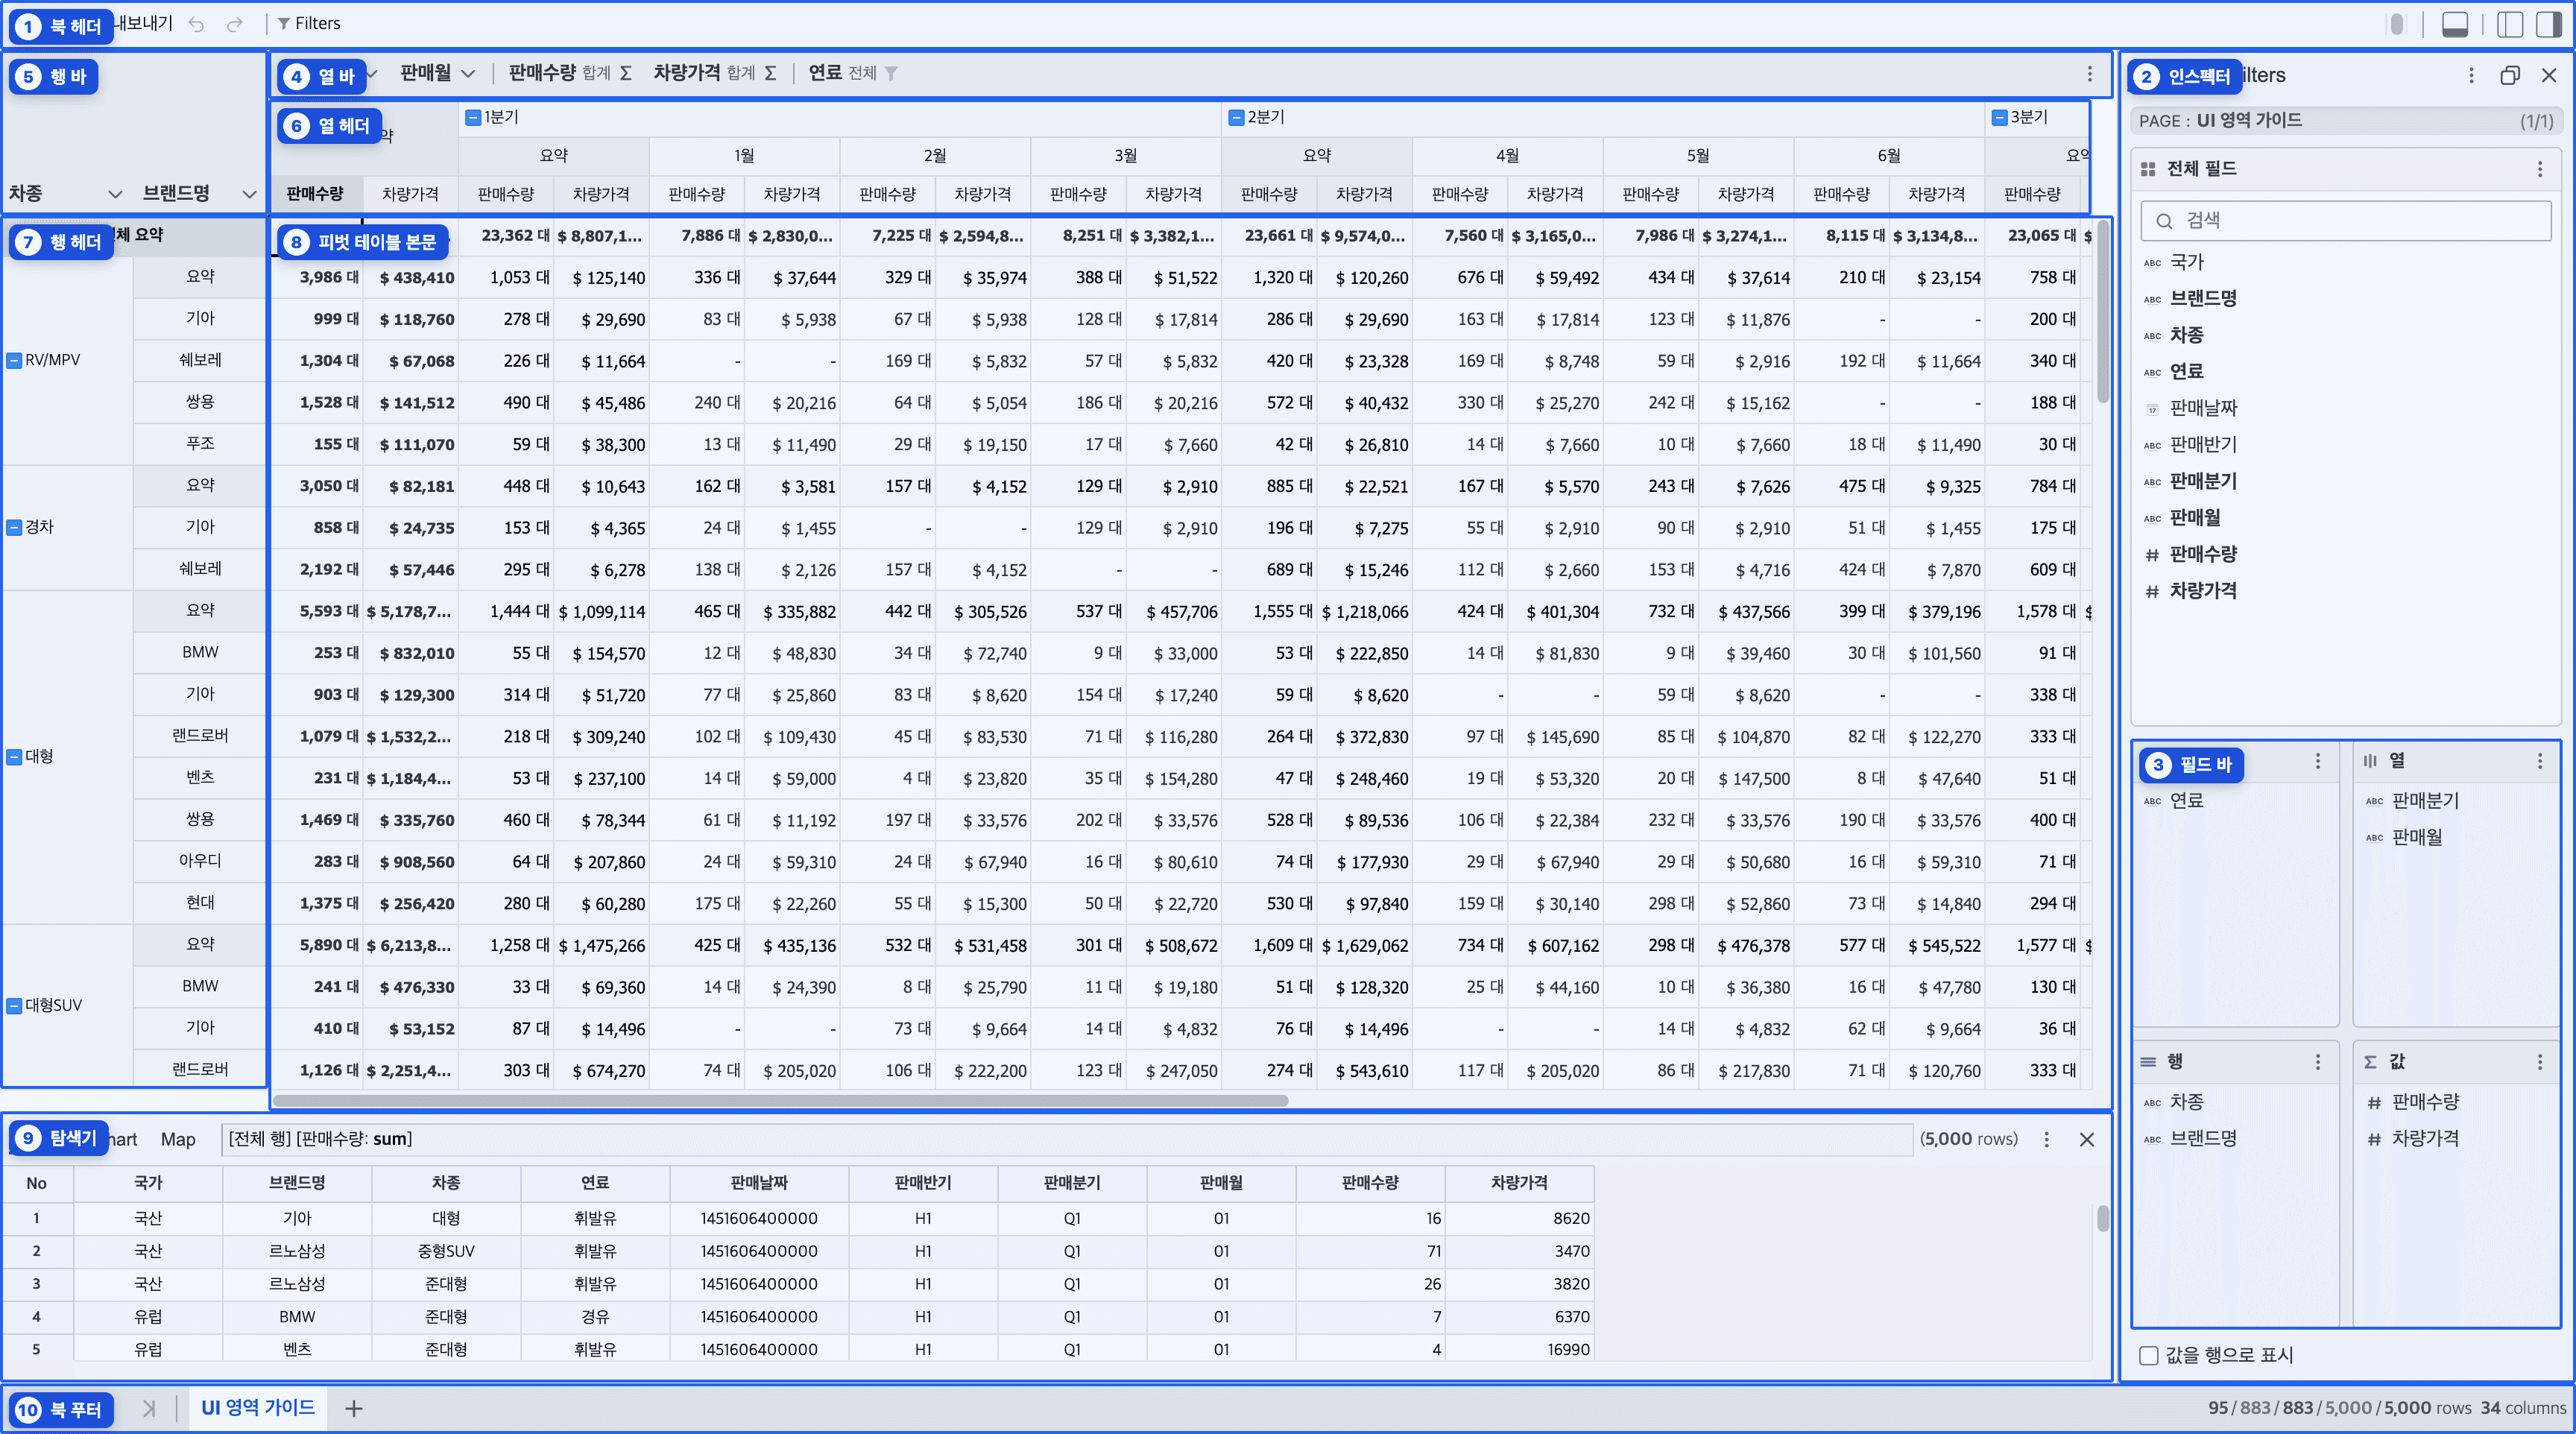Open the filter area options menu above 연료
The image size is (2576, 1434).
point(2318,762)
